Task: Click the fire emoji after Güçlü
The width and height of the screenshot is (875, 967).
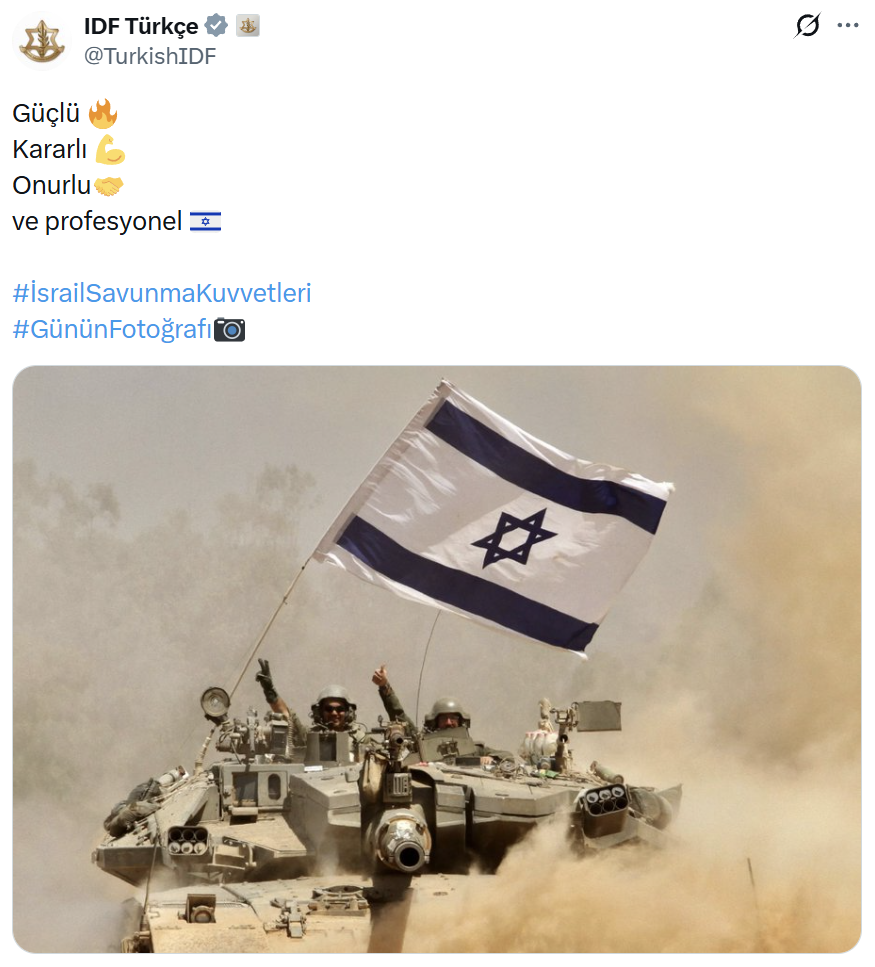Action: [102, 113]
